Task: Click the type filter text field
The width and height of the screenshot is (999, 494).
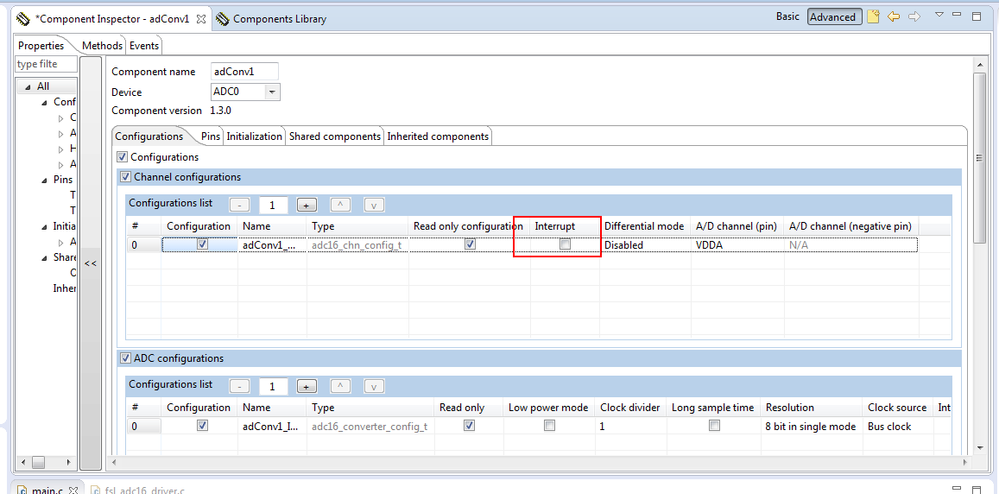Action: tap(46, 64)
